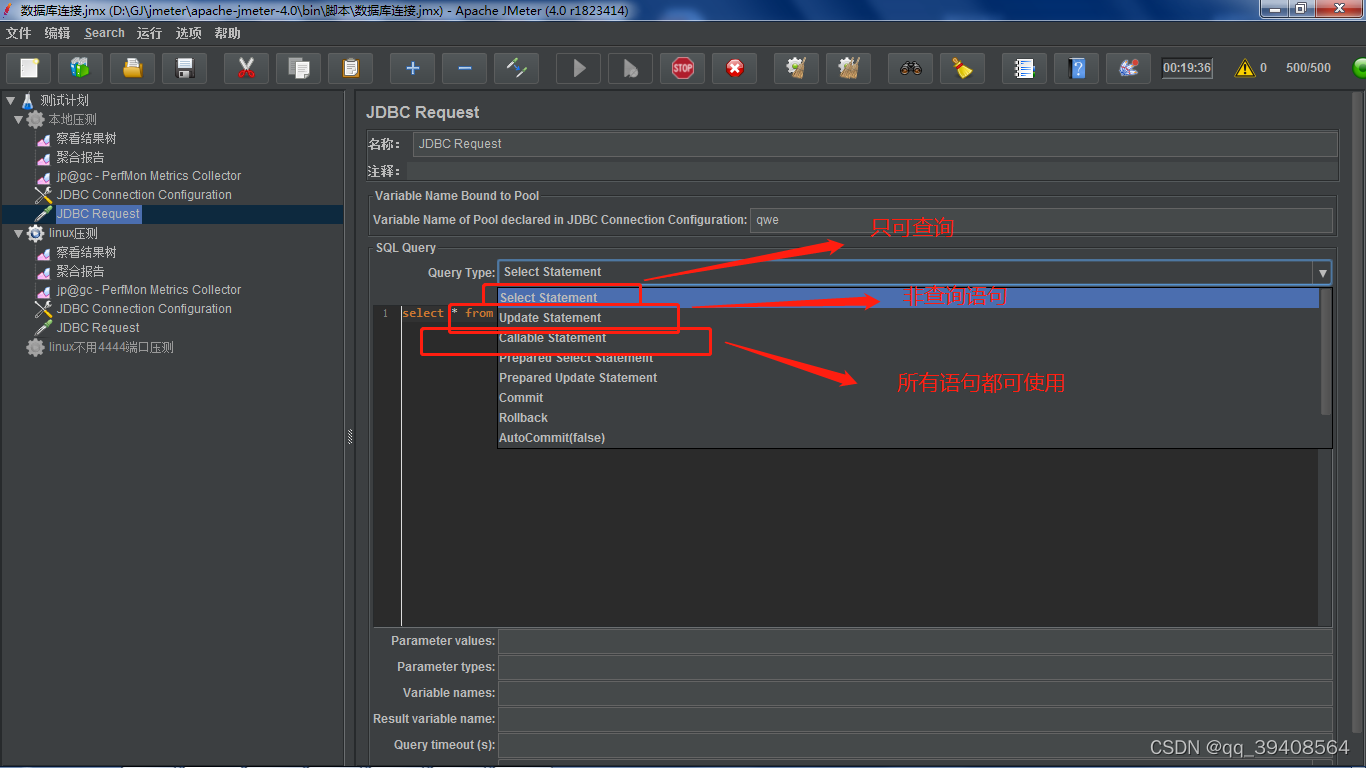Select JDBC Connection Configuration under 本地压测
Viewport: 1366px width, 768px height.
pos(144,195)
